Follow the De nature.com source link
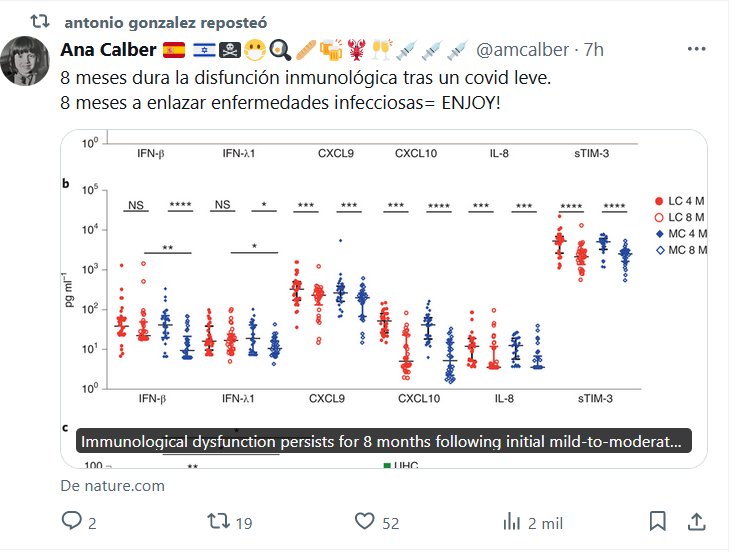738x552 pixels. pos(112,486)
